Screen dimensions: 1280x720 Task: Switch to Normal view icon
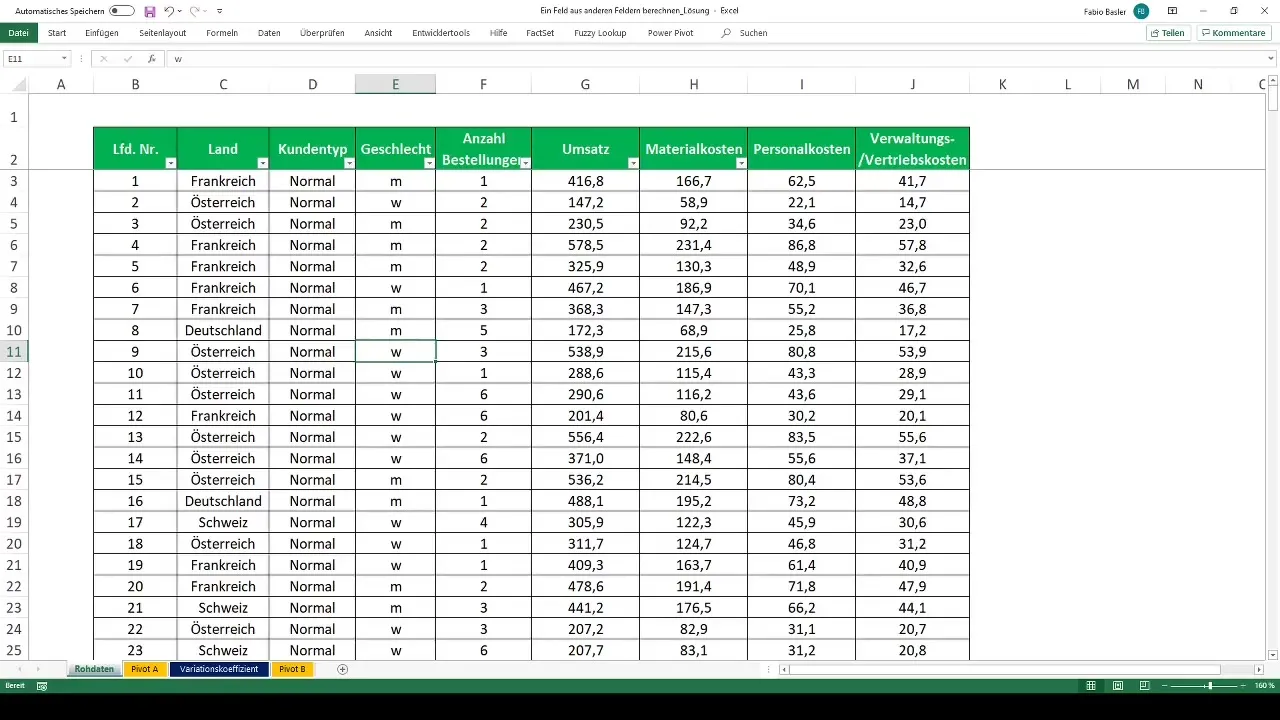click(x=1092, y=686)
